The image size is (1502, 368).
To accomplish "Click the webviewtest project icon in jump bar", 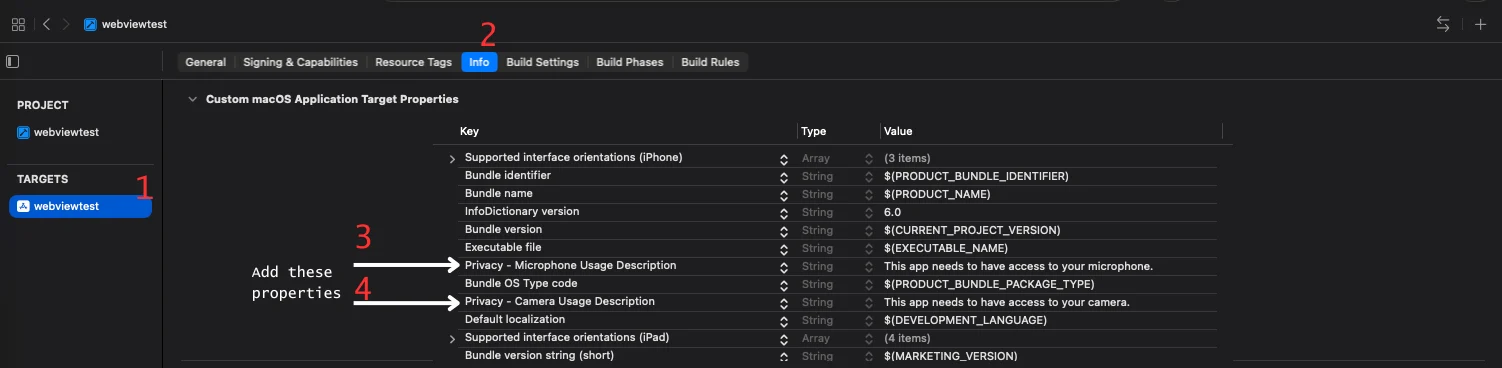I will pos(91,24).
